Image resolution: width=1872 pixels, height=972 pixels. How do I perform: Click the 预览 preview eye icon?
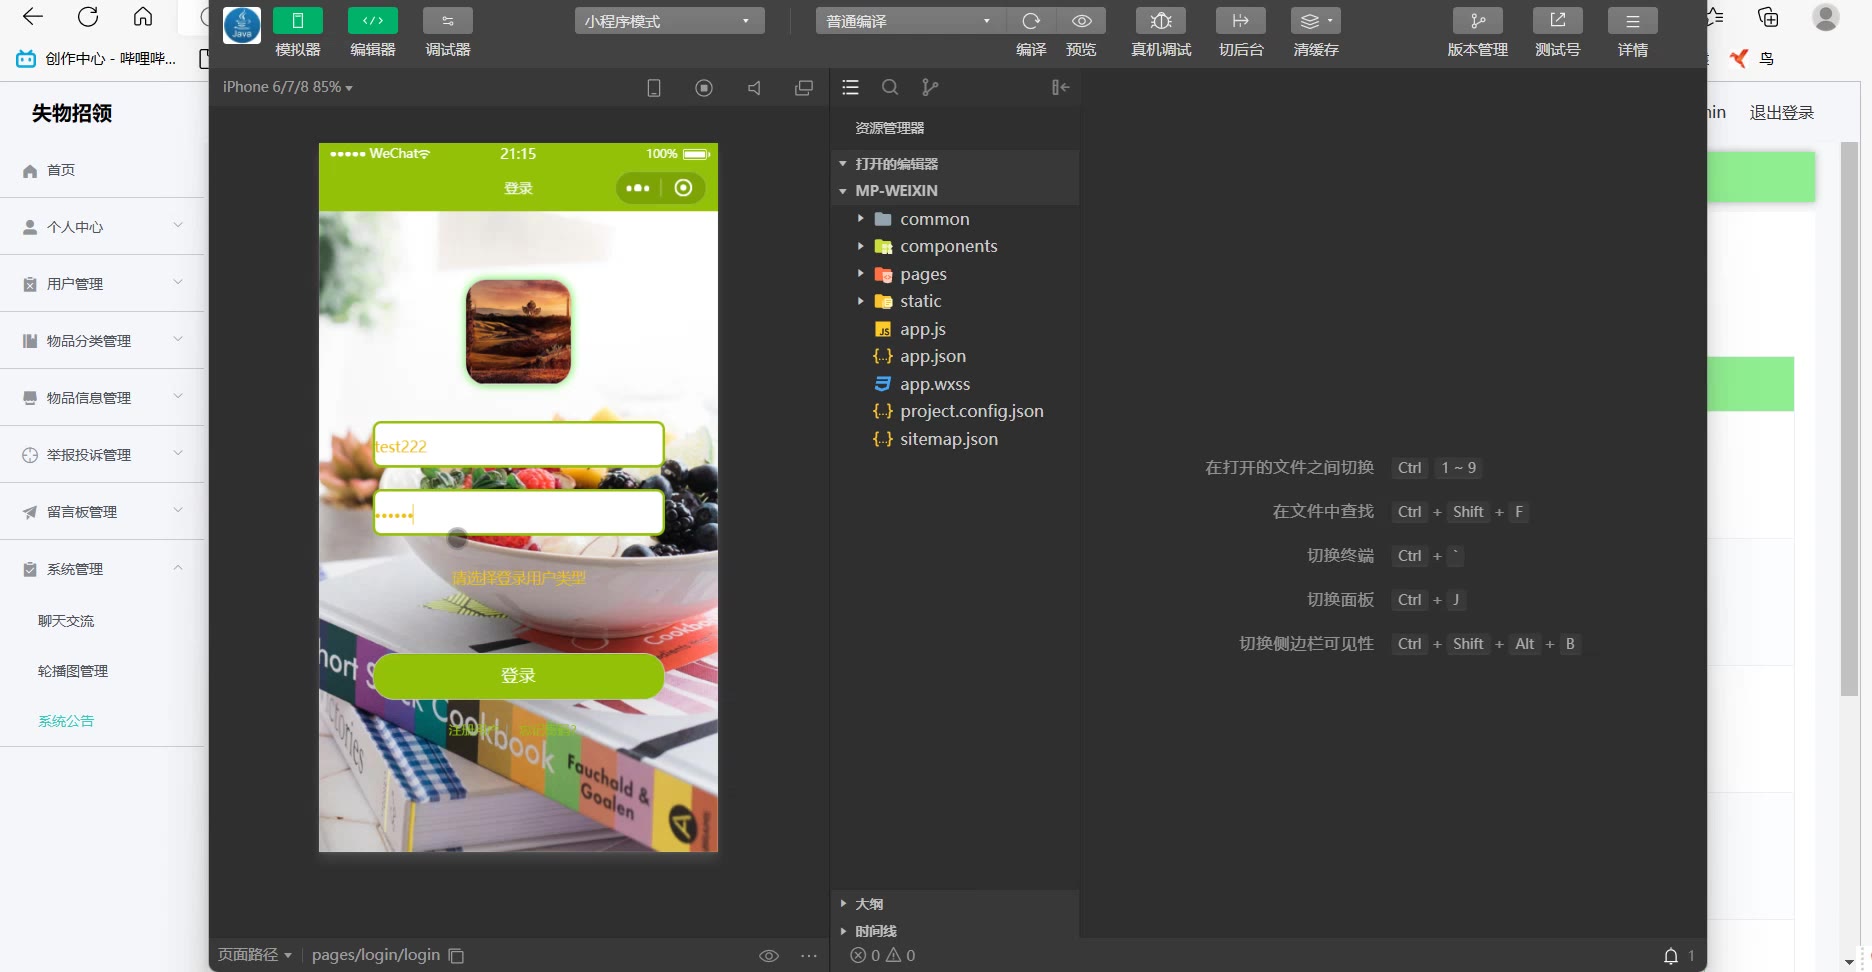[1081, 21]
